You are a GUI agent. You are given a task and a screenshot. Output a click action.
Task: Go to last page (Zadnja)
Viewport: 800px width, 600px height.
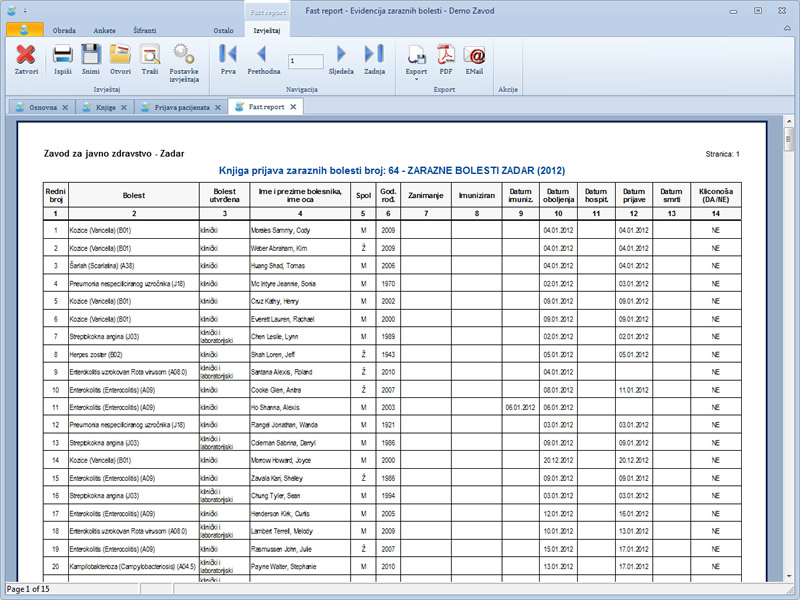[374, 60]
